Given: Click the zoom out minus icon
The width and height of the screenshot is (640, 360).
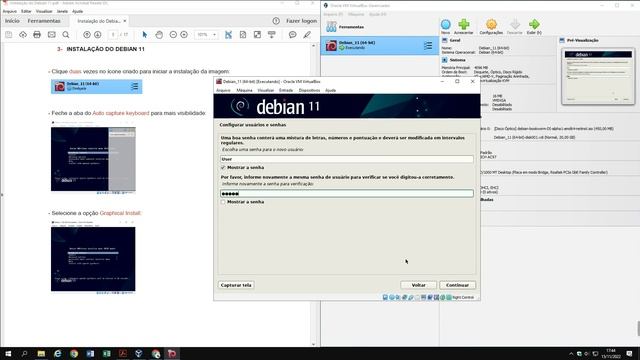Looking at the screenshot, I should (x=173, y=35).
